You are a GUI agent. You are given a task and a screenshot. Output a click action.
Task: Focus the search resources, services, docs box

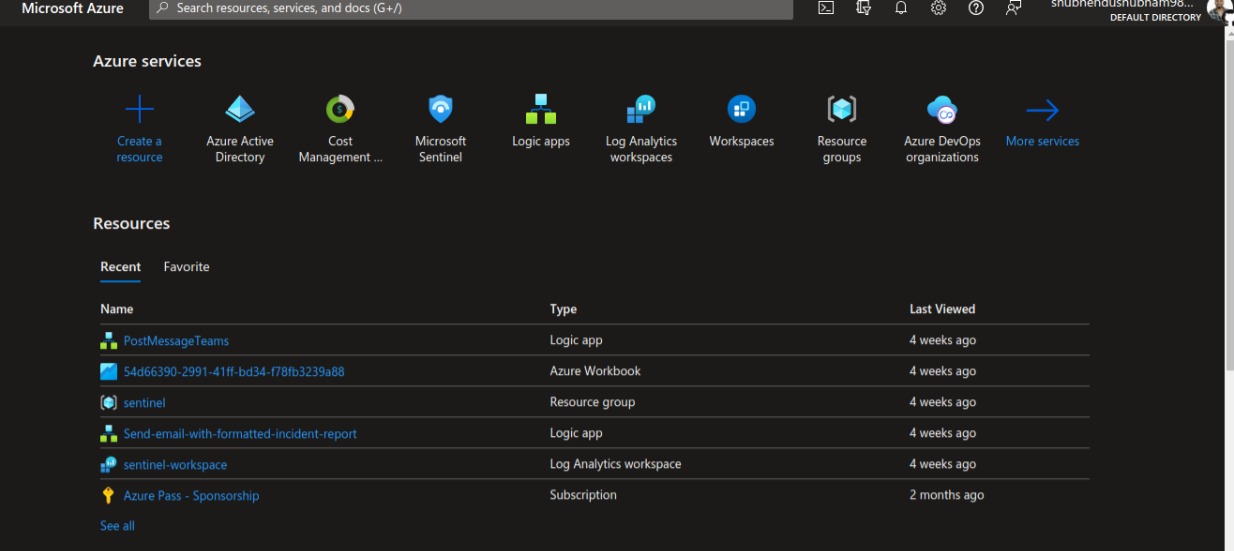(471, 8)
